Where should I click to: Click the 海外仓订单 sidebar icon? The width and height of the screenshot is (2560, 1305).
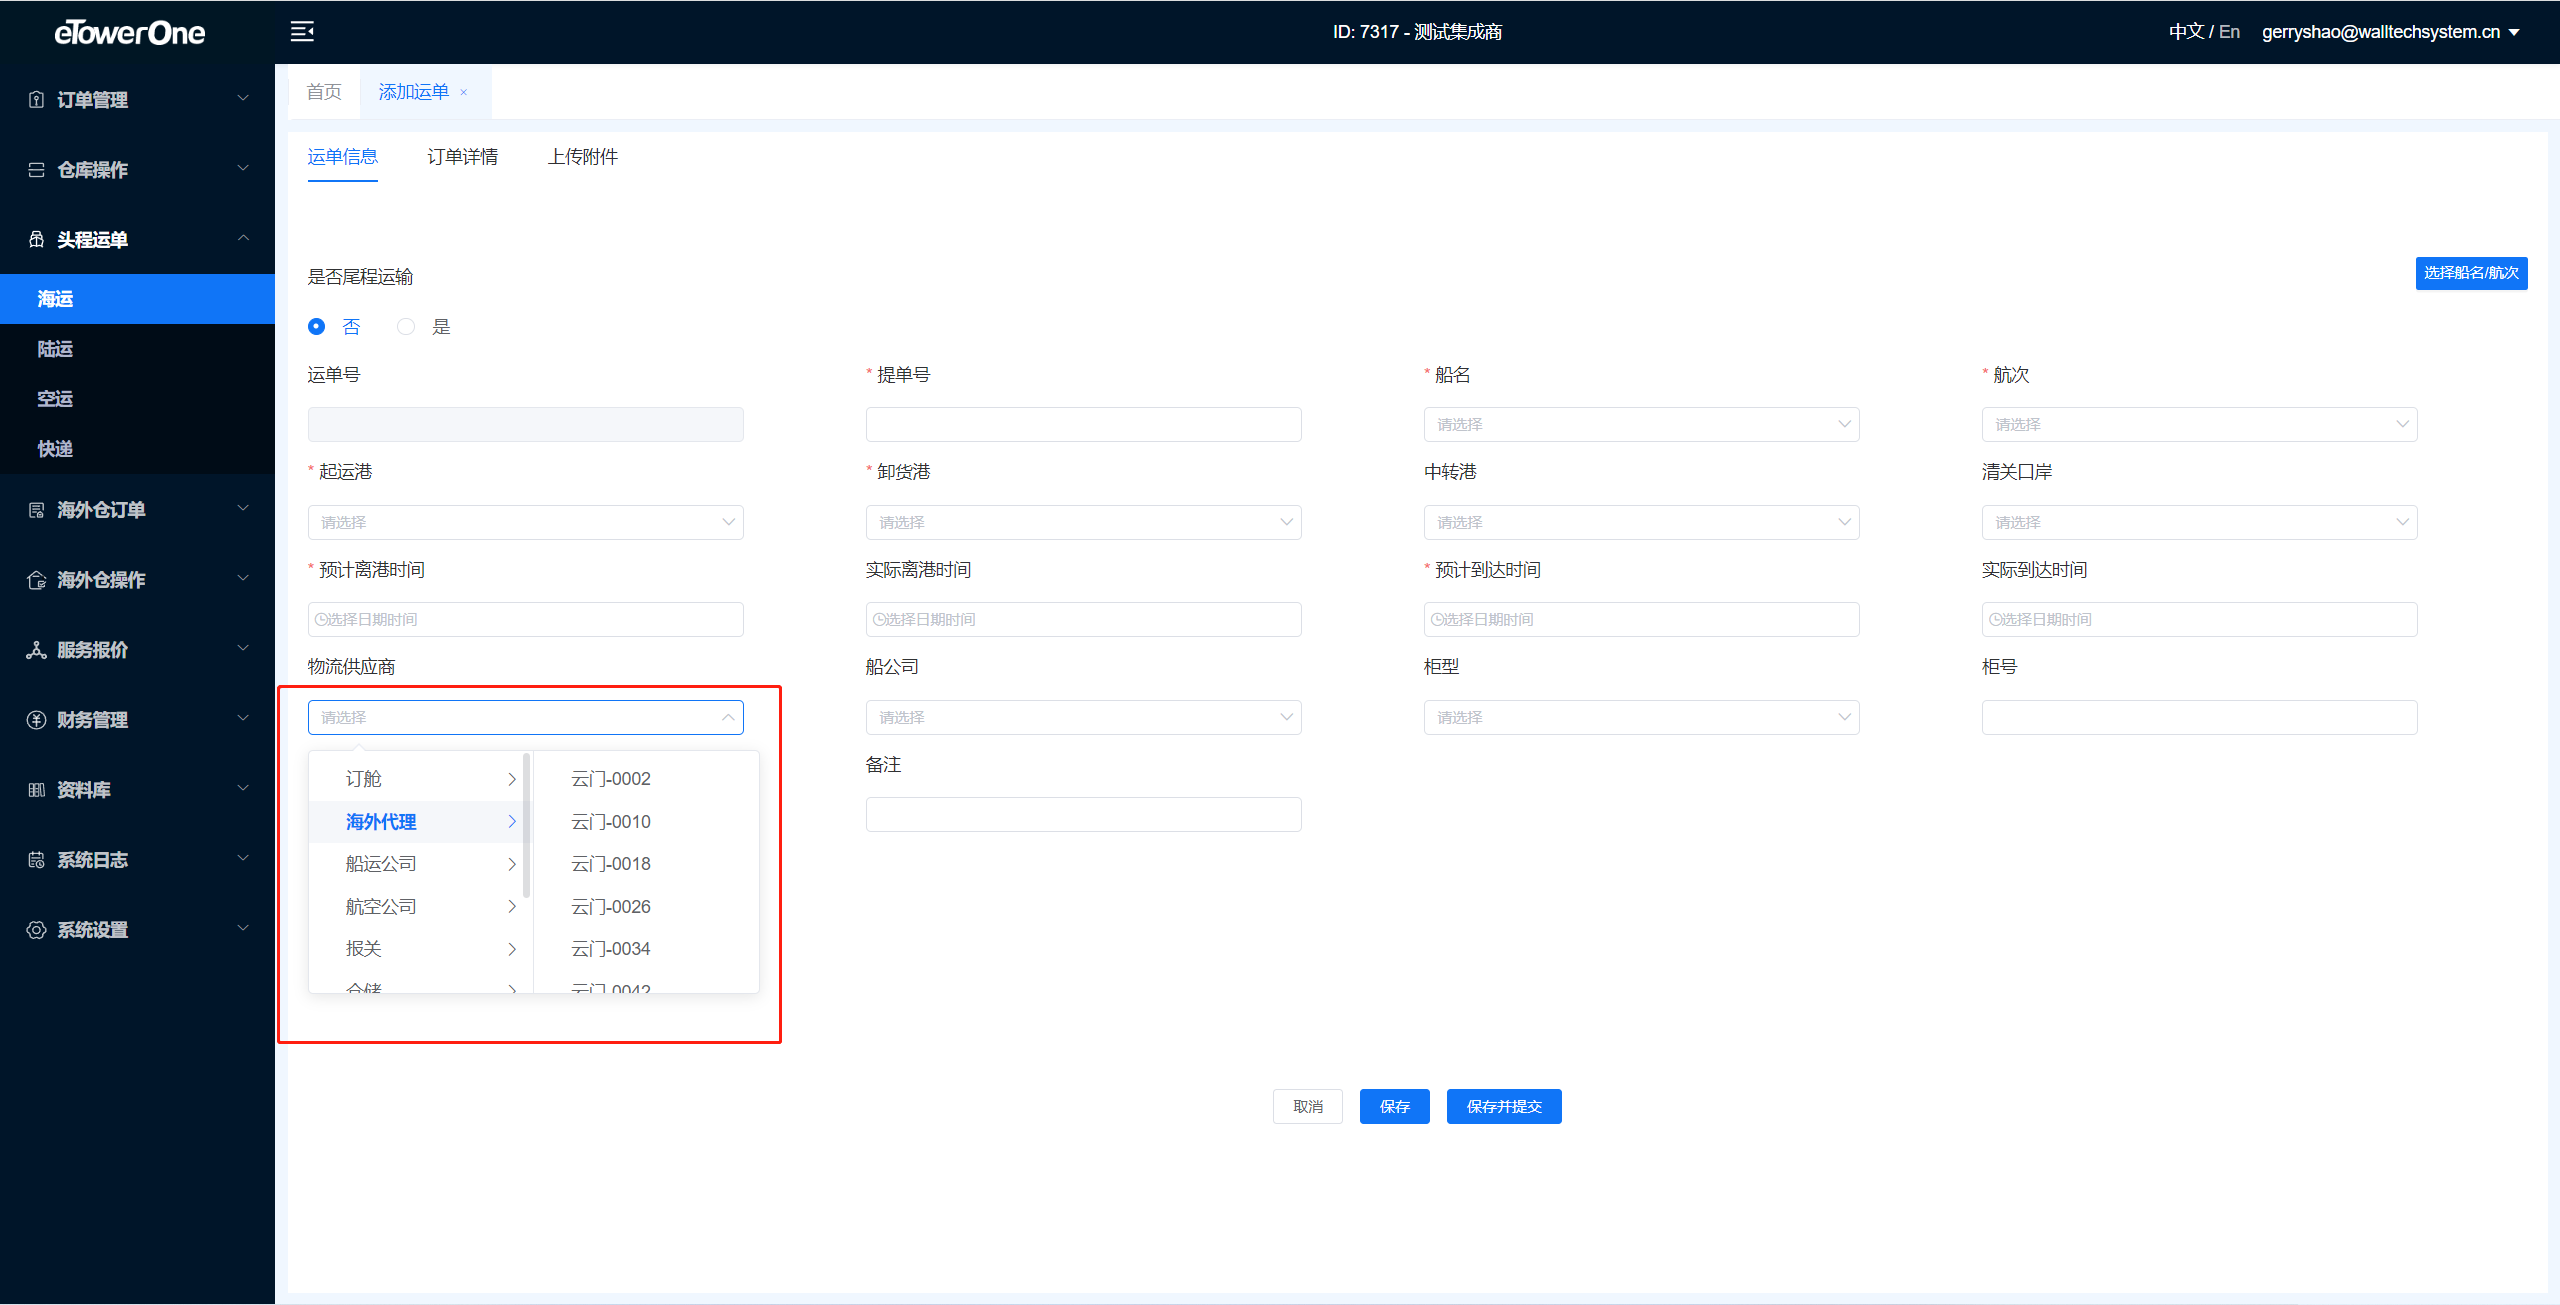point(37,510)
